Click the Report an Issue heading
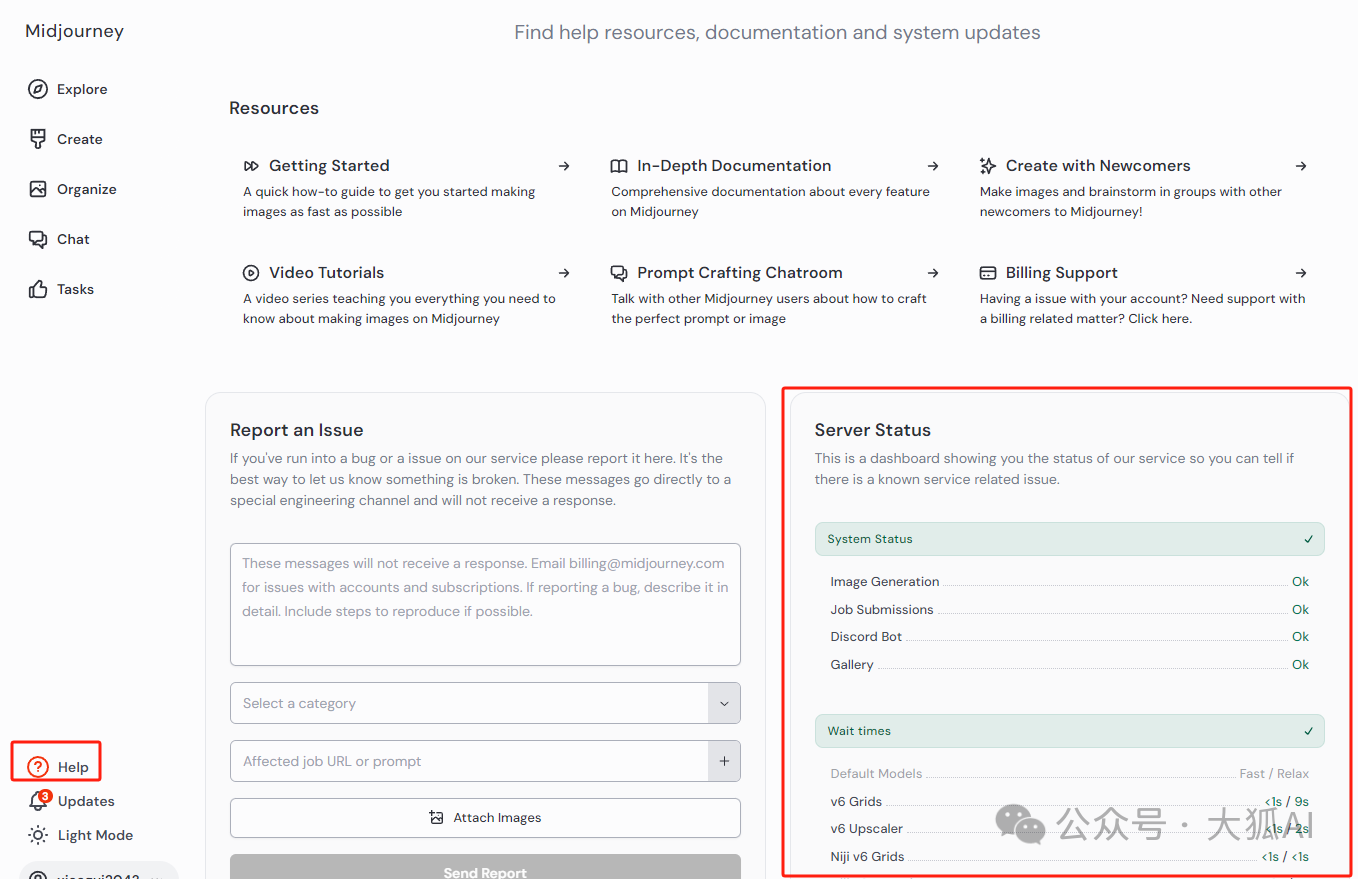The width and height of the screenshot is (1358, 879). click(297, 430)
